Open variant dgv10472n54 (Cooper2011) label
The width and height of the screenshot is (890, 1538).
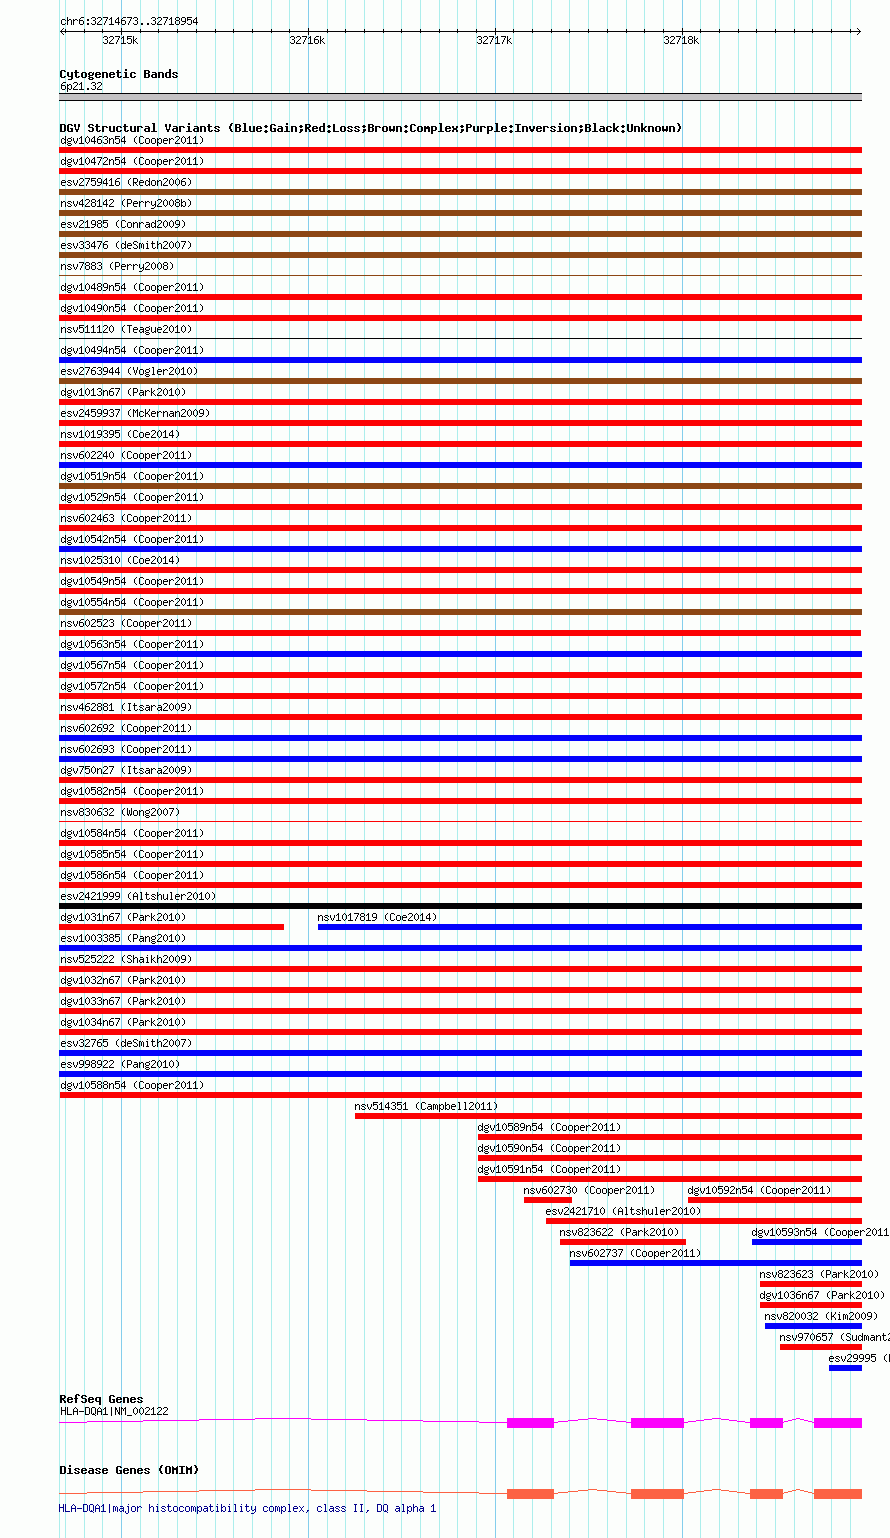coord(132,161)
